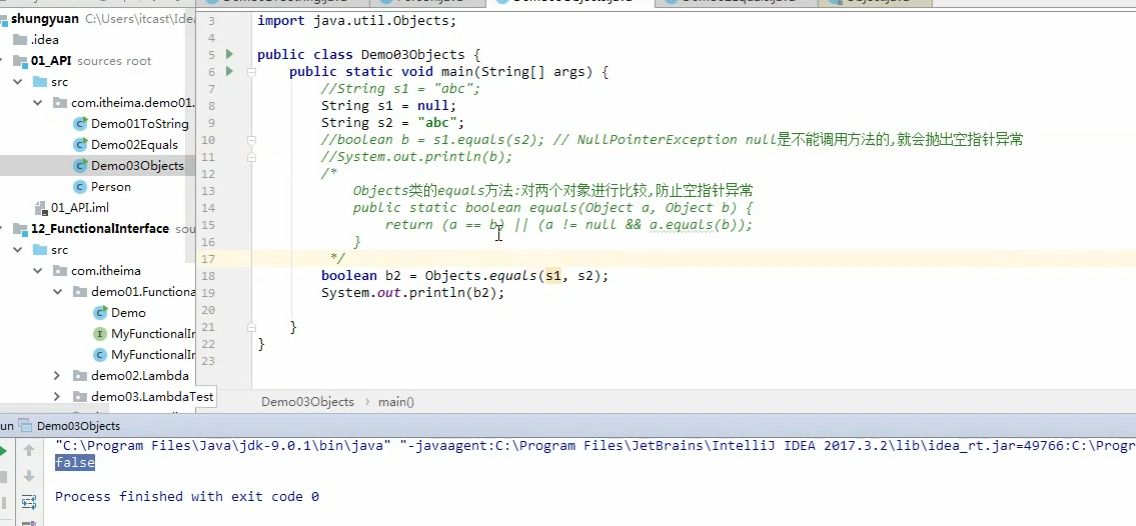Click the Run tab's Demo03Objects configuration icon

click(25, 426)
